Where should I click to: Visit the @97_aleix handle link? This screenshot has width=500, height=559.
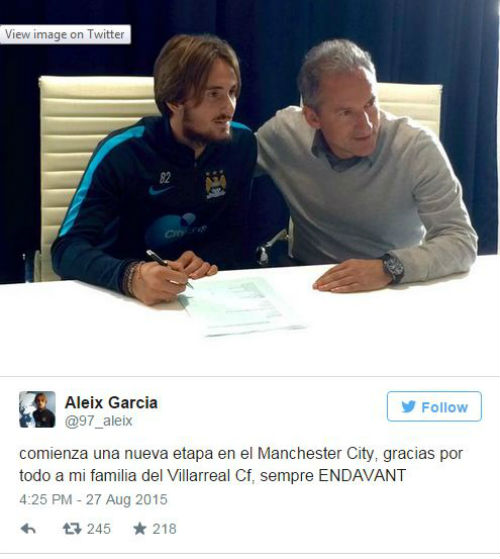pyautogui.click(x=99, y=421)
